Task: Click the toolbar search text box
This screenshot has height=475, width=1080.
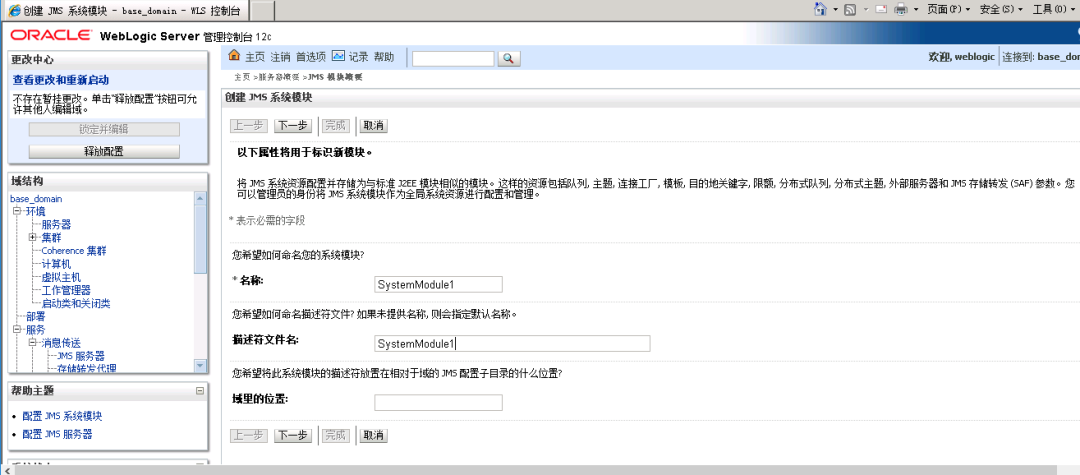Action: click(x=453, y=59)
